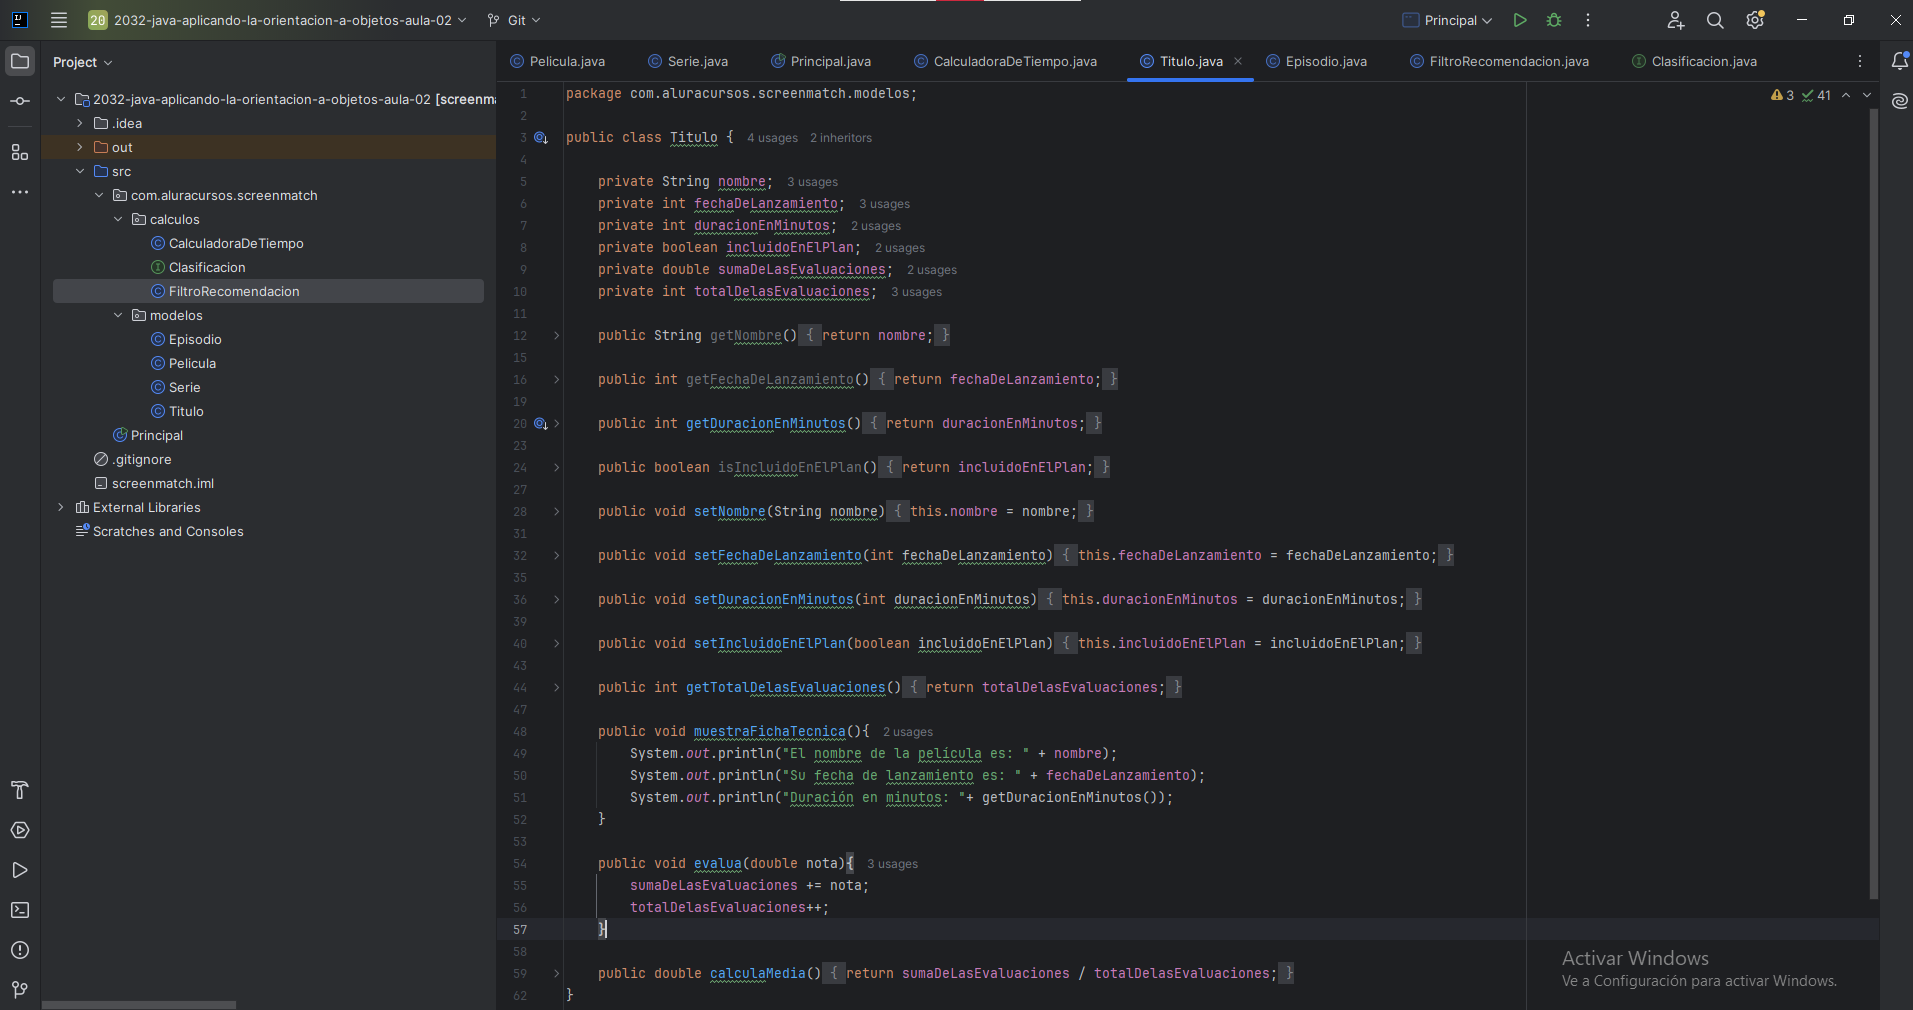Open the Services tool window
This screenshot has width=1913, height=1010.
click(20, 830)
